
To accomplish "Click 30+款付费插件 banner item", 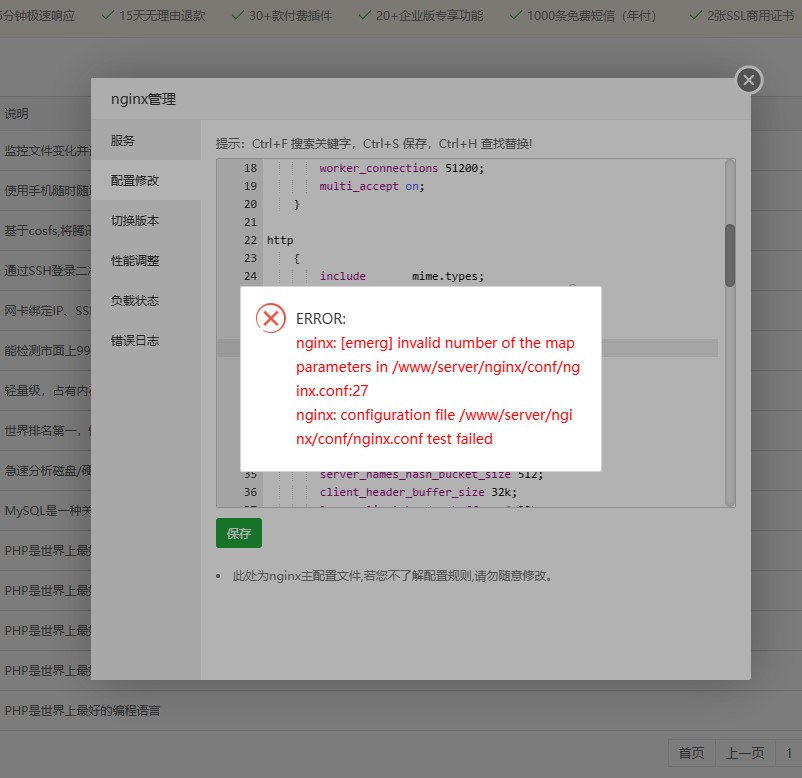I will point(282,16).
